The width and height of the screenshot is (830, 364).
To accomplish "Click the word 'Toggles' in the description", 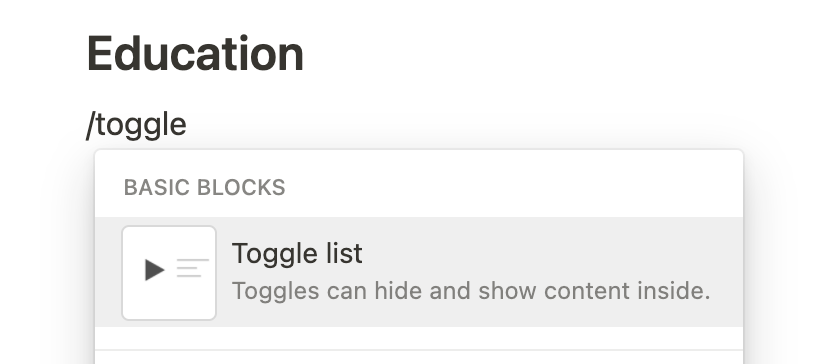I will (x=276, y=292).
